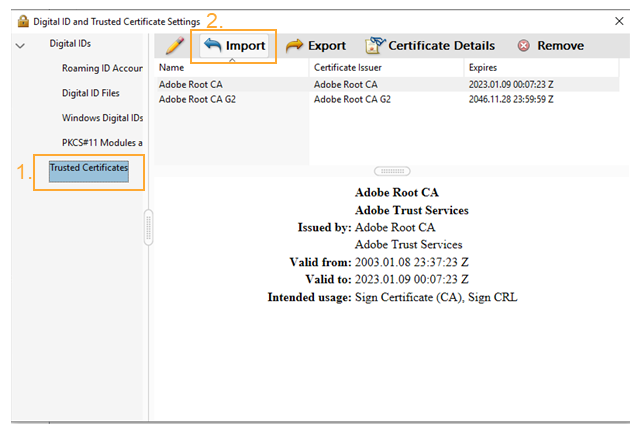The image size is (630, 424).
Task: Select Roaming ID Accounts tree item
Action: tap(102, 68)
